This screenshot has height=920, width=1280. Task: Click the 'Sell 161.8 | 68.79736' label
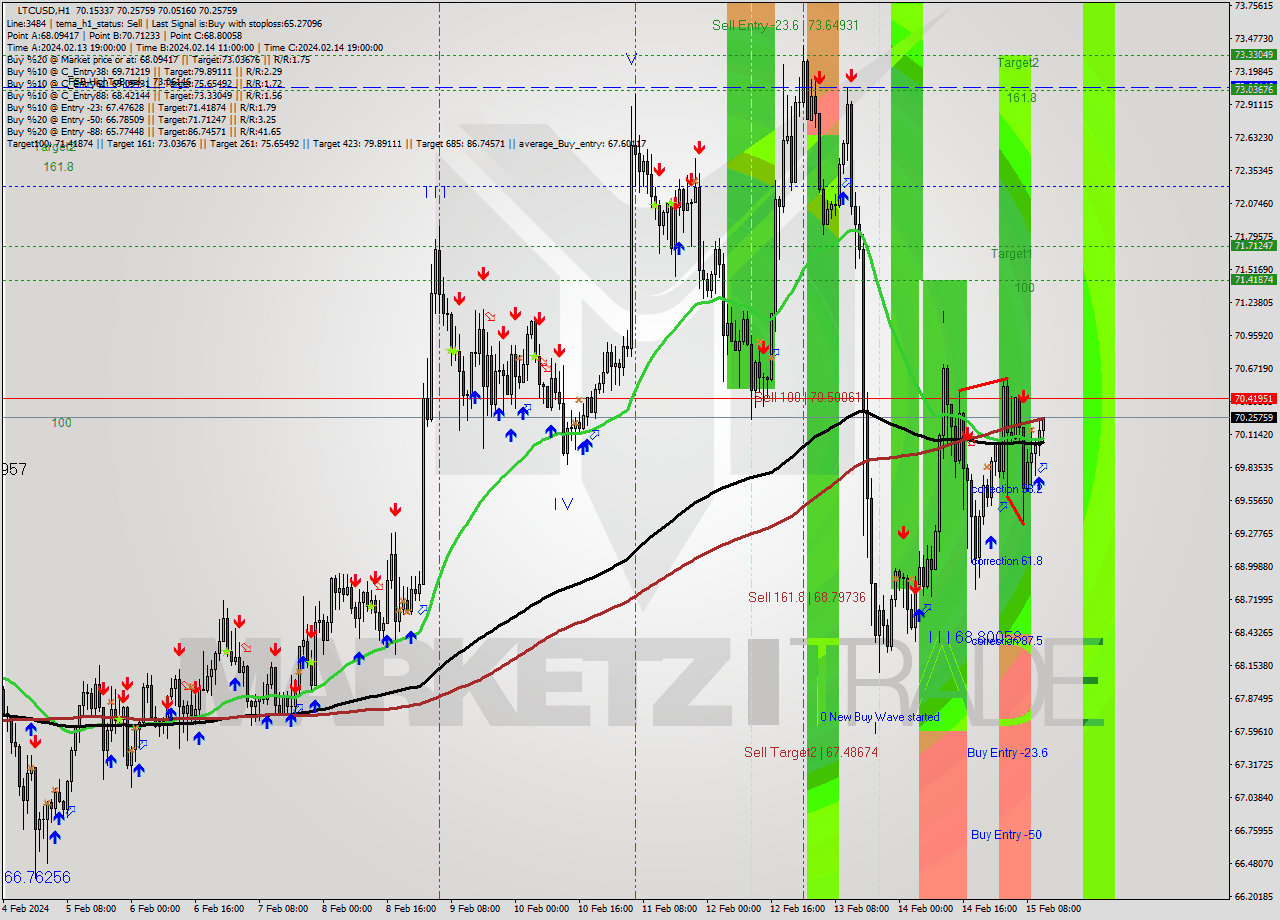pos(806,597)
